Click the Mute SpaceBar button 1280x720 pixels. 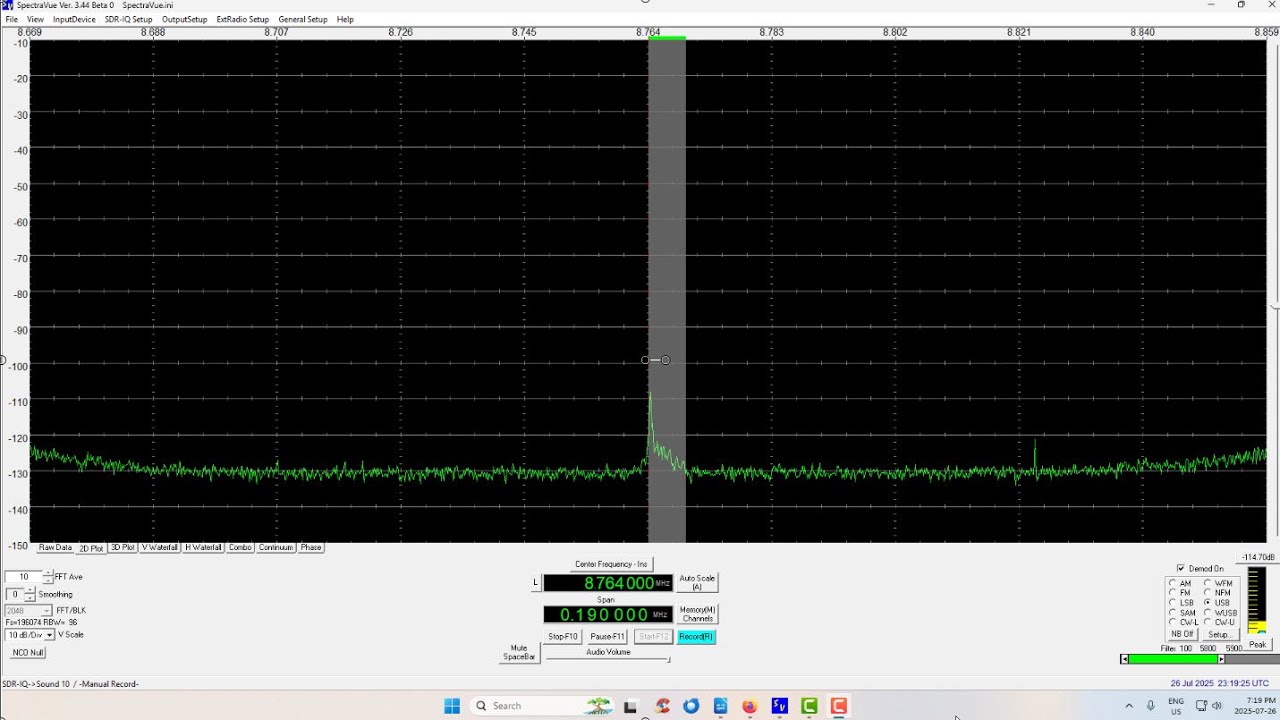[x=518, y=653]
